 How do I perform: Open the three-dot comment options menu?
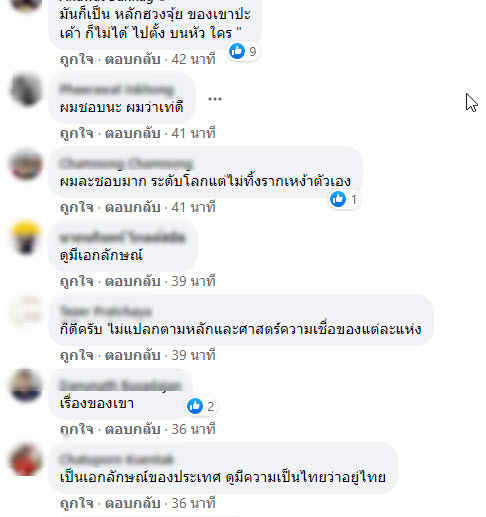coord(215,99)
